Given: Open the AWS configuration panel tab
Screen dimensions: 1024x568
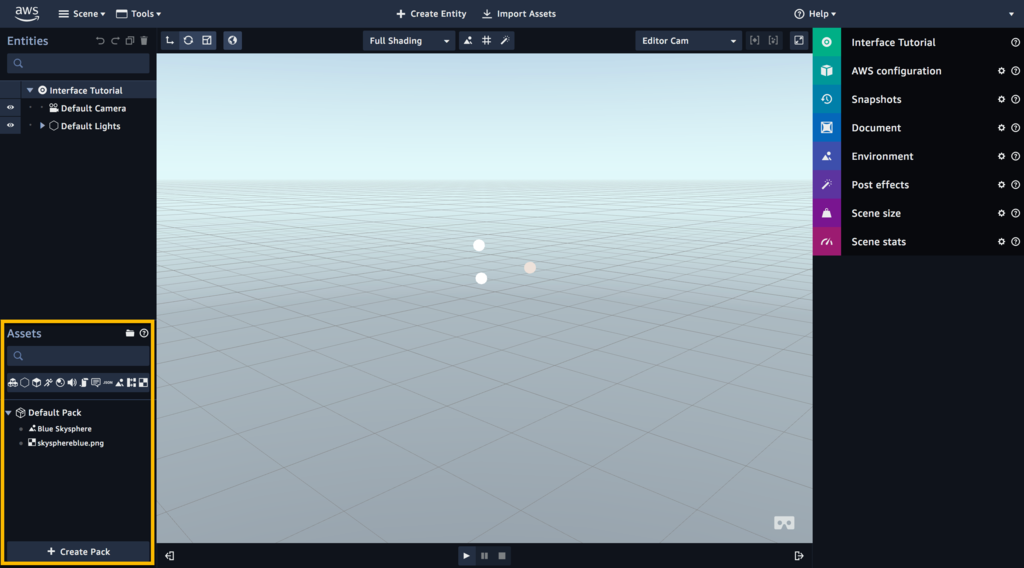Looking at the screenshot, I should [x=827, y=71].
